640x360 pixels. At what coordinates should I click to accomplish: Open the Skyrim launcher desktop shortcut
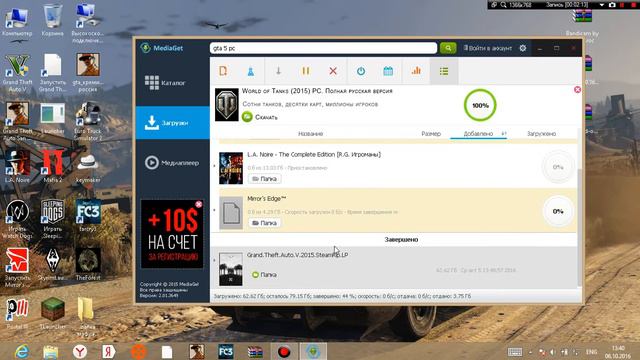[53, 264]
